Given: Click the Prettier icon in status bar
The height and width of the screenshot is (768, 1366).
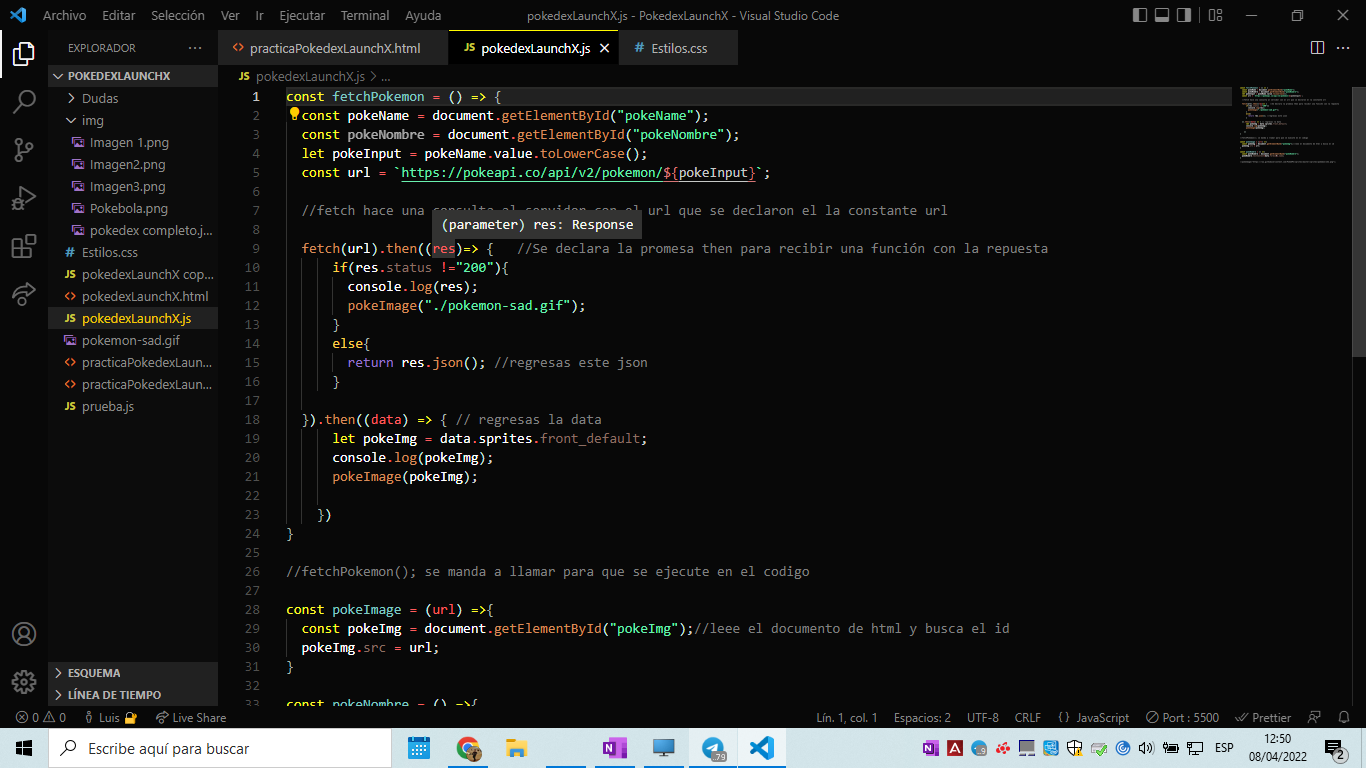Looking at the screenshot, I should click(x=1263, y=717).
